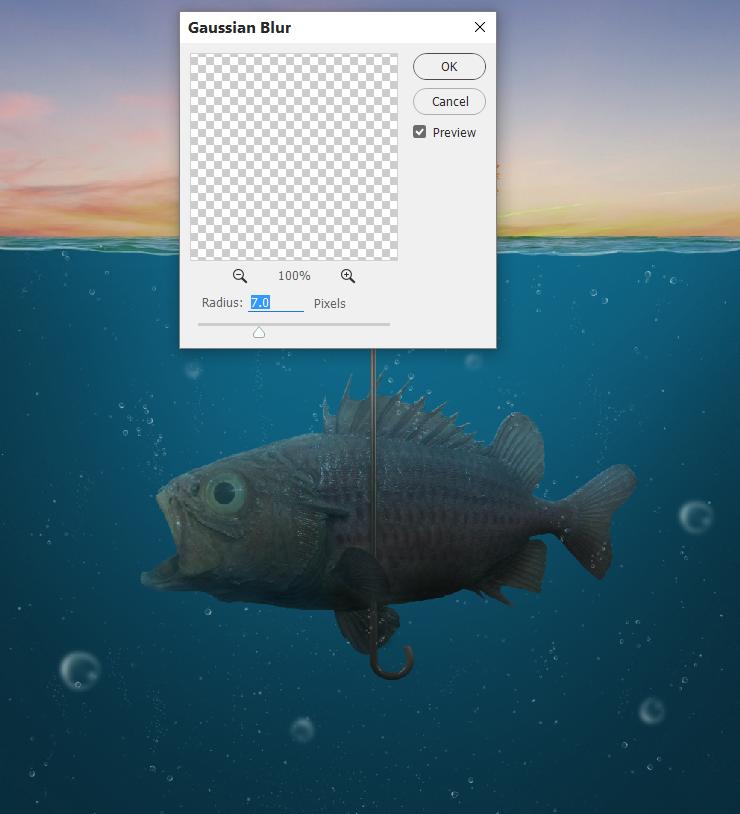
Task: Click the OK button in Gaussian Blur
Action: click(x=449, y=66)
